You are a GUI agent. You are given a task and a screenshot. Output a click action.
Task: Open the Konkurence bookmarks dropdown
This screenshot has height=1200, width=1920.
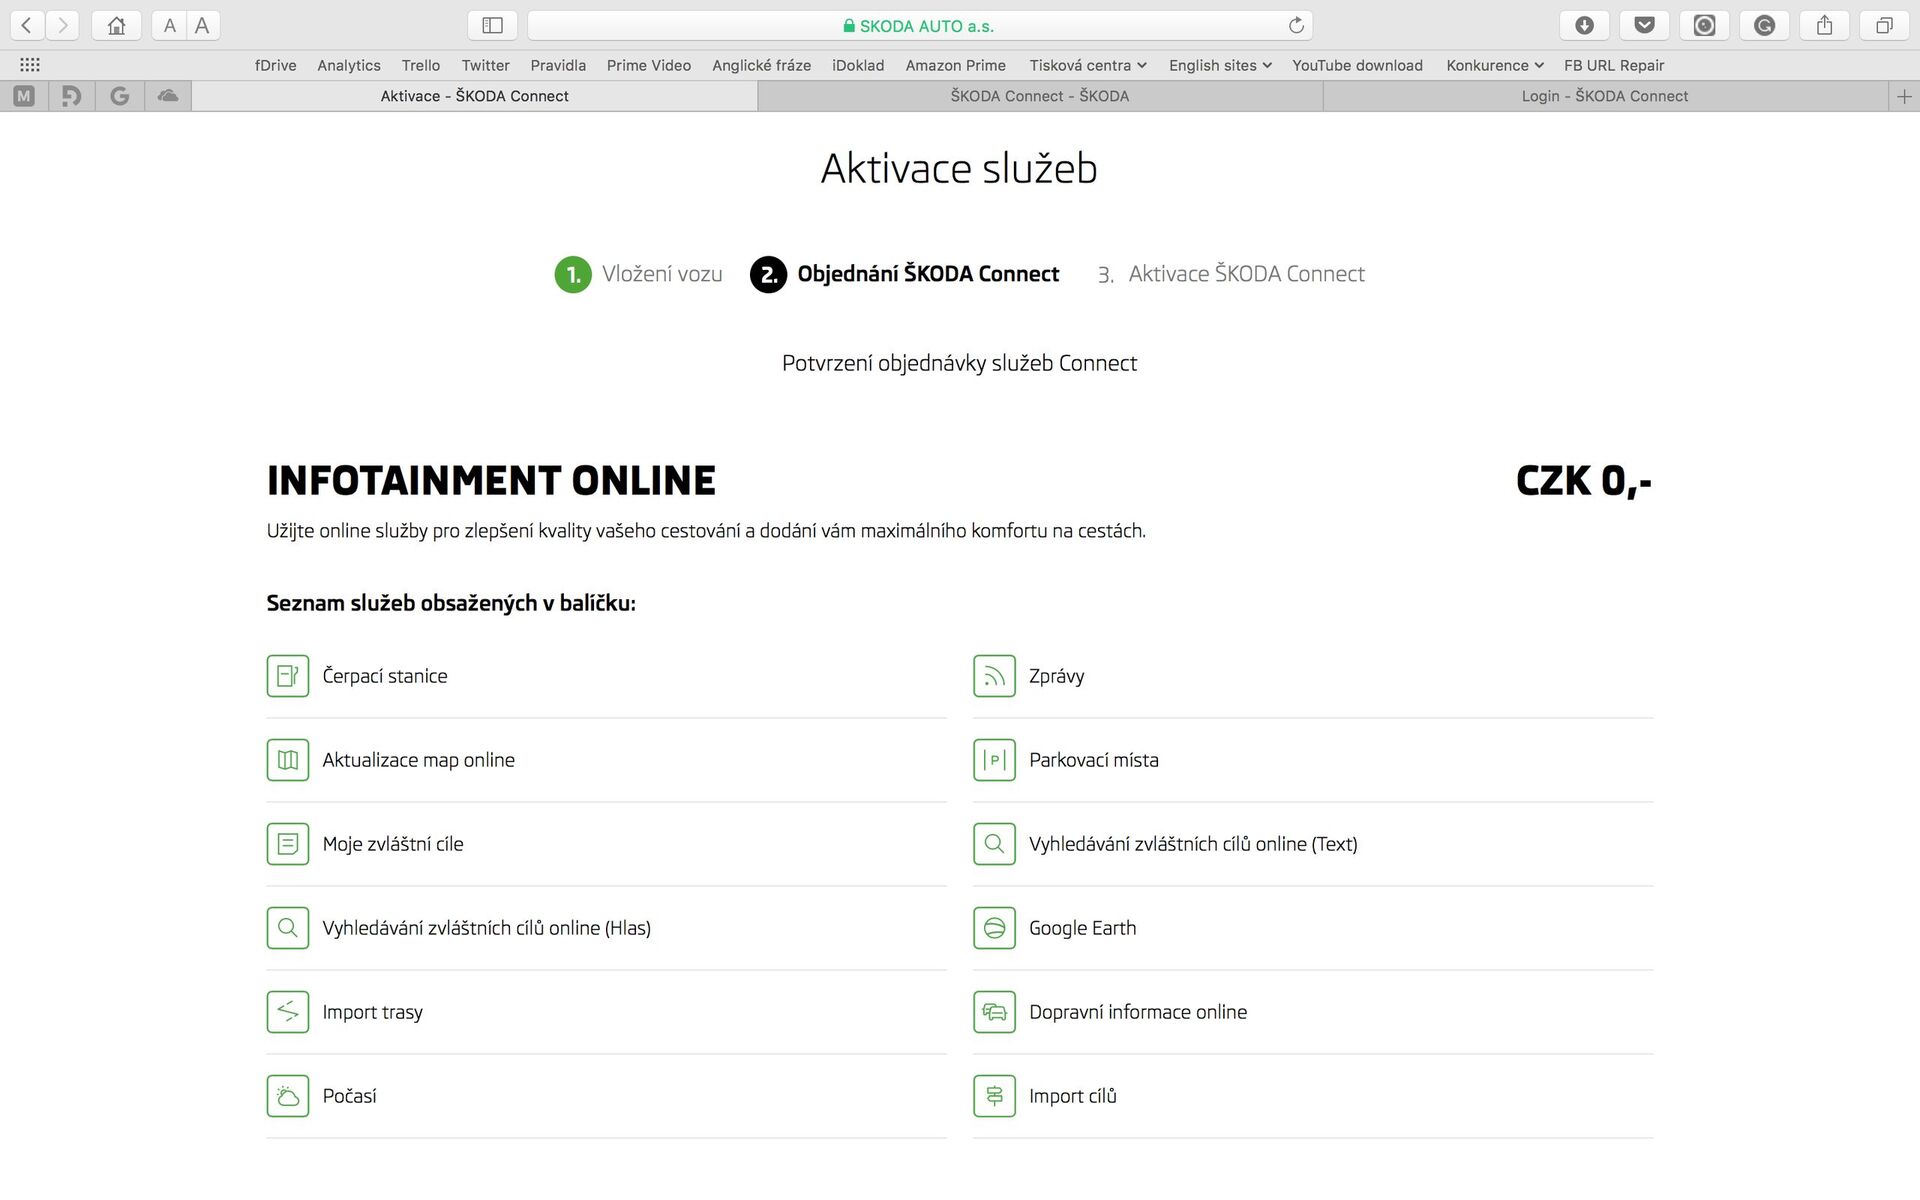[x=1494, y=66]
